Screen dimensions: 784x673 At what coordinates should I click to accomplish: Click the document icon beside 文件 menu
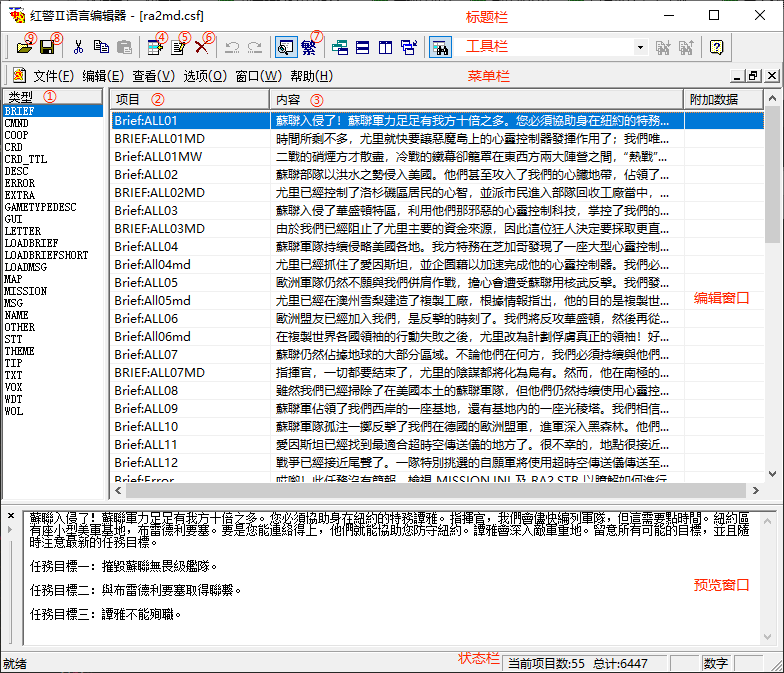19,76
